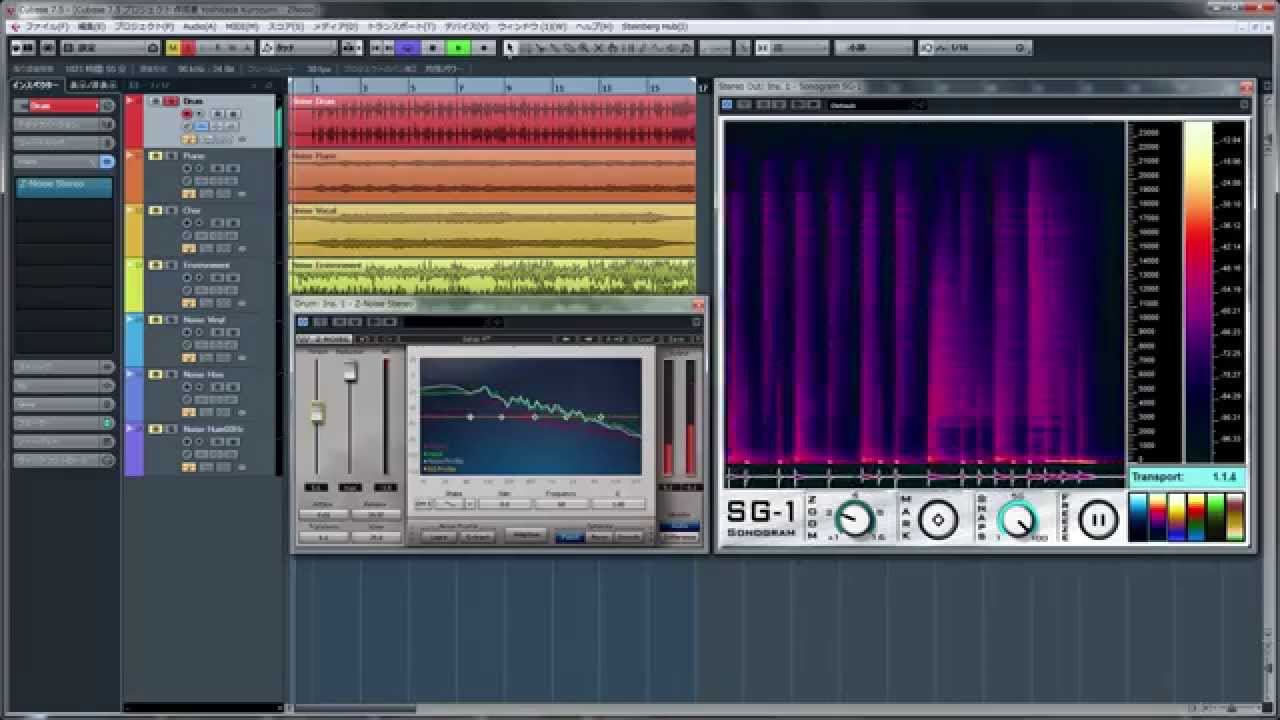Select Difference monitor mode in Z-Noise
Image resolution: width=1280 pixels, height=720 pixels.
(x=680, y=537)
